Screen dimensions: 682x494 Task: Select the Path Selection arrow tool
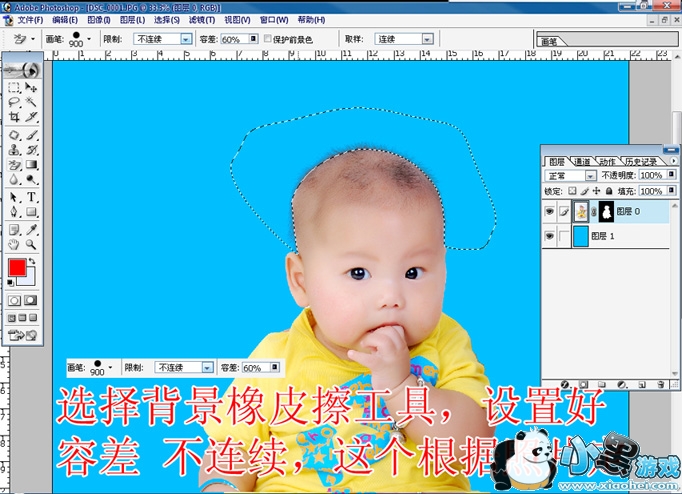[14, 197]
